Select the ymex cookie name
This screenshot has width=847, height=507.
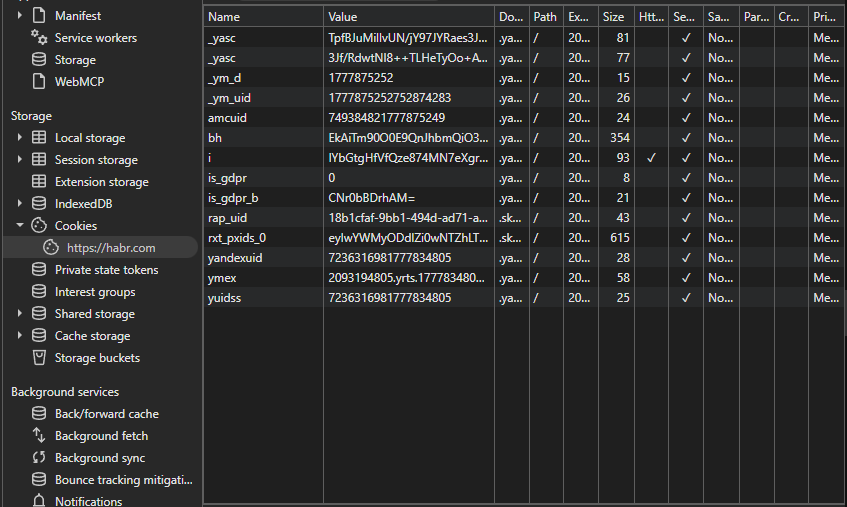(222, 278)
